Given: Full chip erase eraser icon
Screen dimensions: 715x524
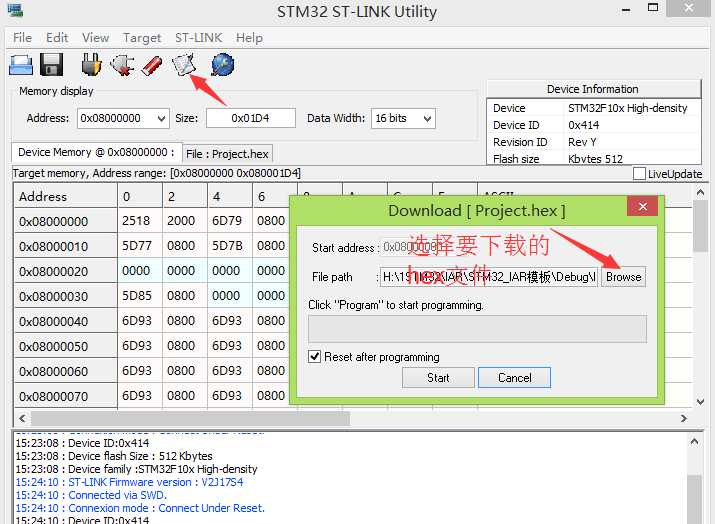Looking at the screenshot, I should point(152,65).
